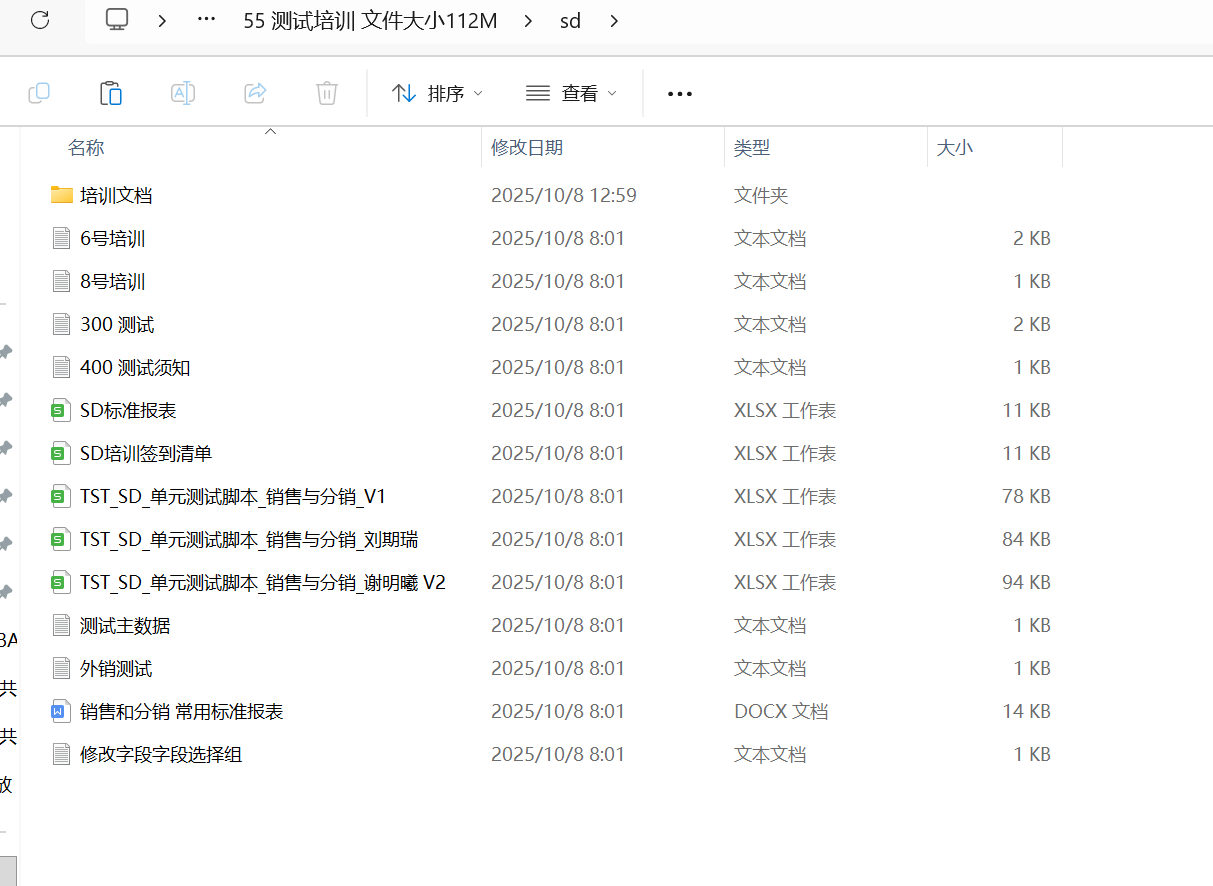Select the 400 测试须知 text file
The image size is (1213, 886).
tap(135, 367)
